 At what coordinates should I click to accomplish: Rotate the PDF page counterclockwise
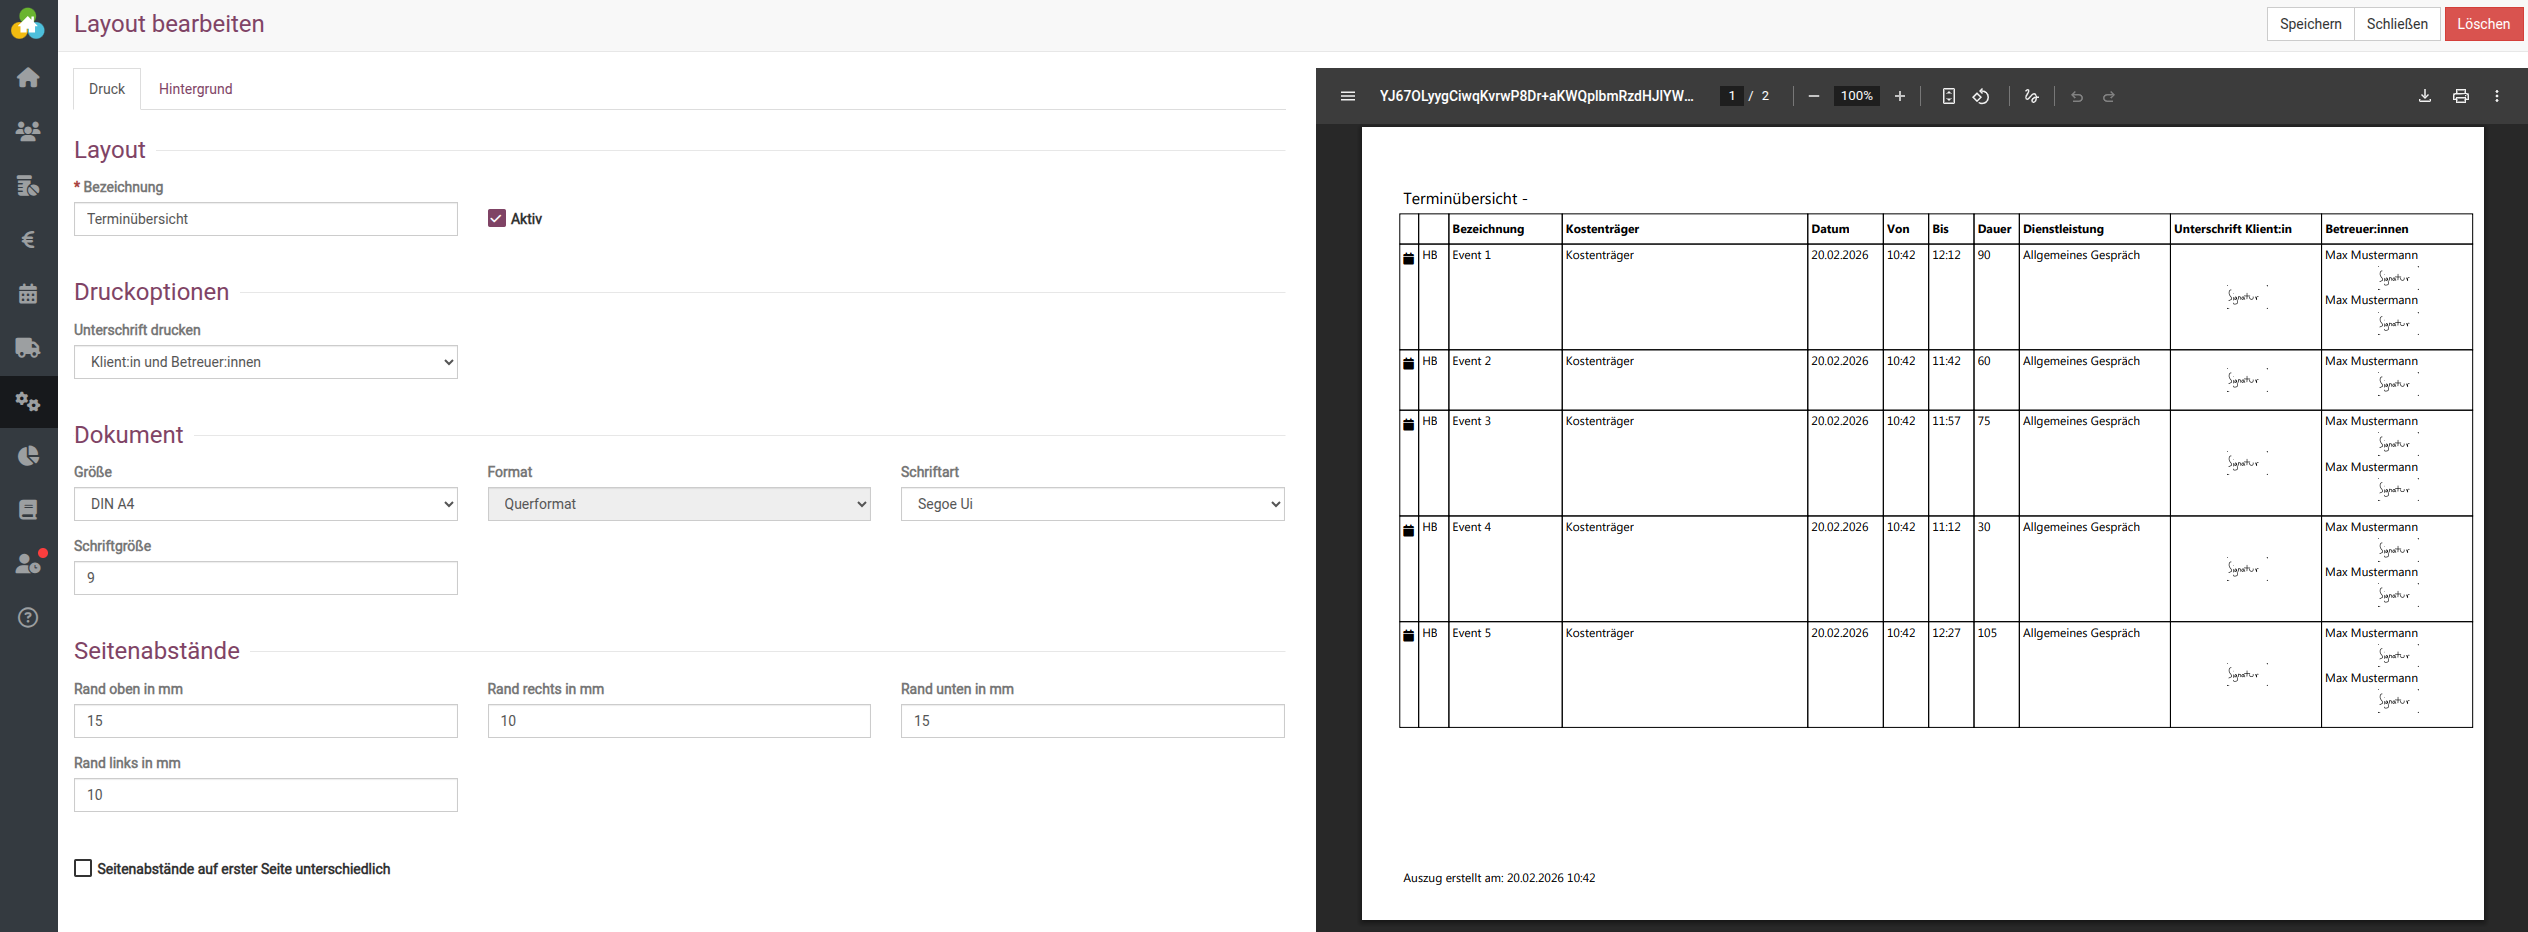click(1980, 96)
